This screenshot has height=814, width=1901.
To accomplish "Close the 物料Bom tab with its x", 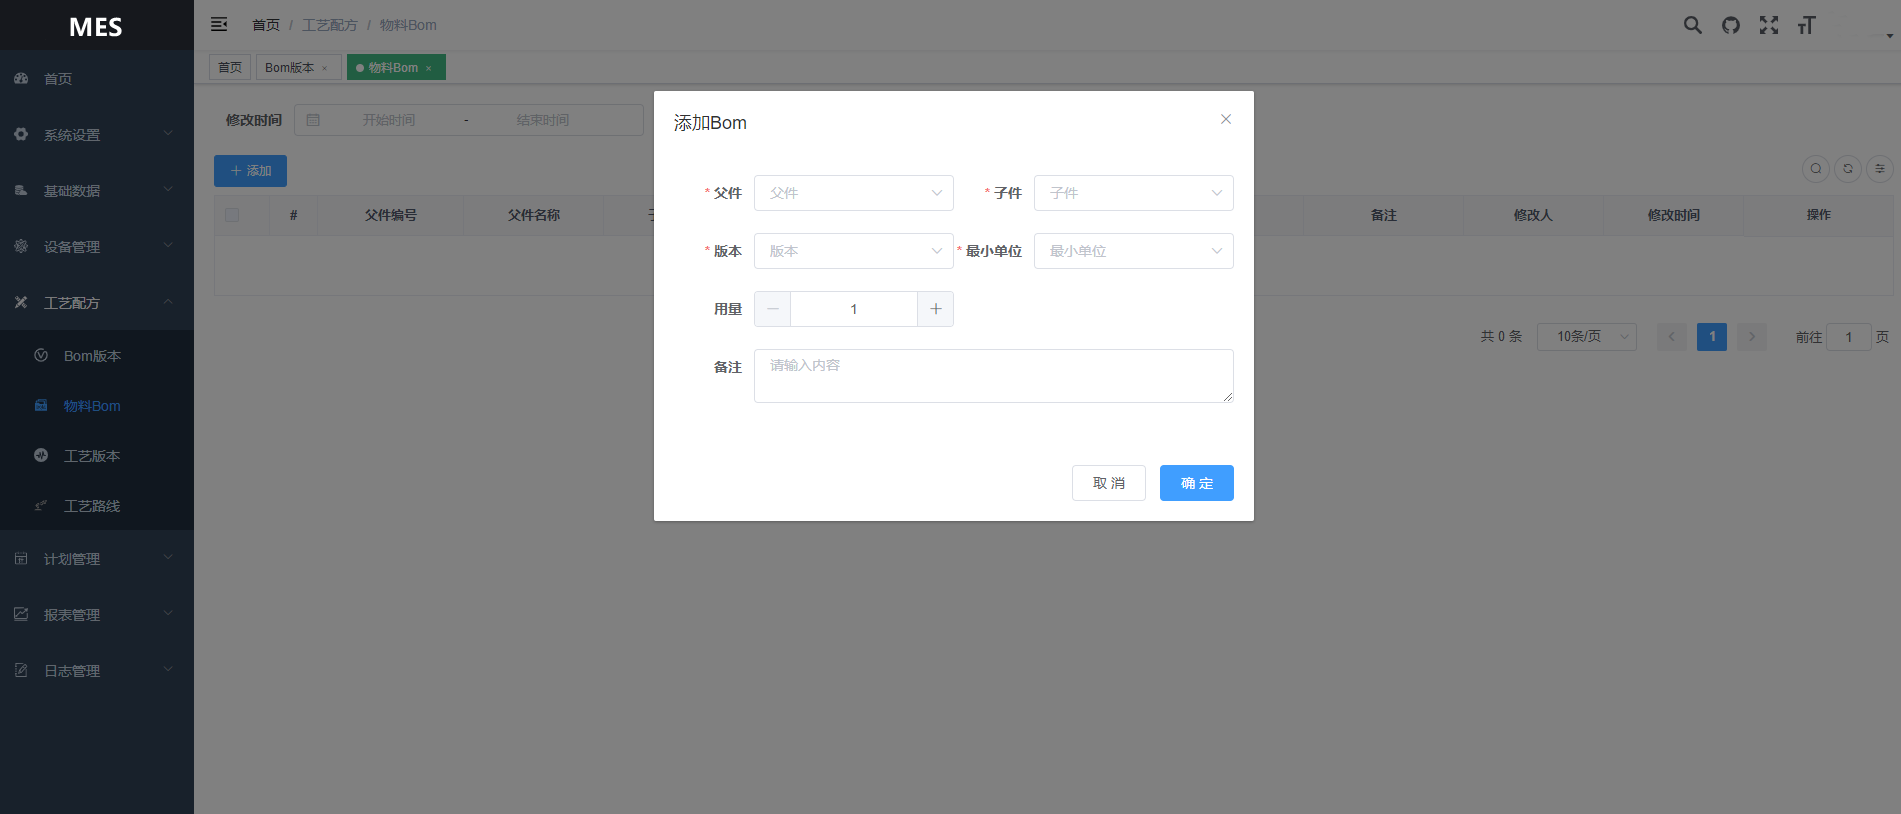I will (428, 68).
